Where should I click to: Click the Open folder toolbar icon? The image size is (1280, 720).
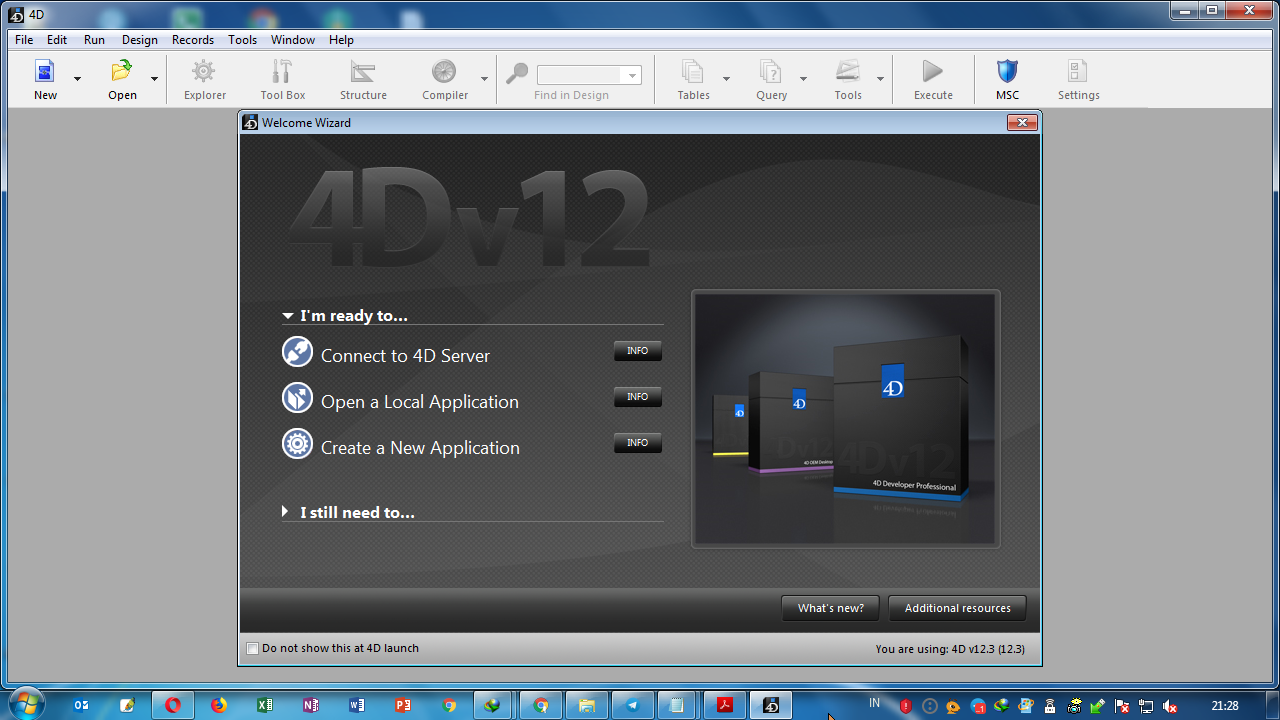[122, 71]
